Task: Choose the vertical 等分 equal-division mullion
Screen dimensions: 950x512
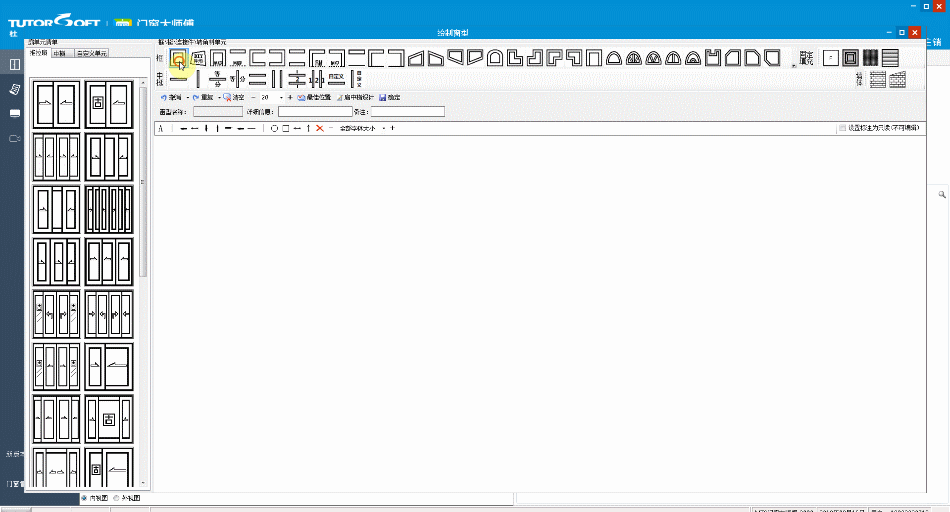Action: (x=238, y=79)
